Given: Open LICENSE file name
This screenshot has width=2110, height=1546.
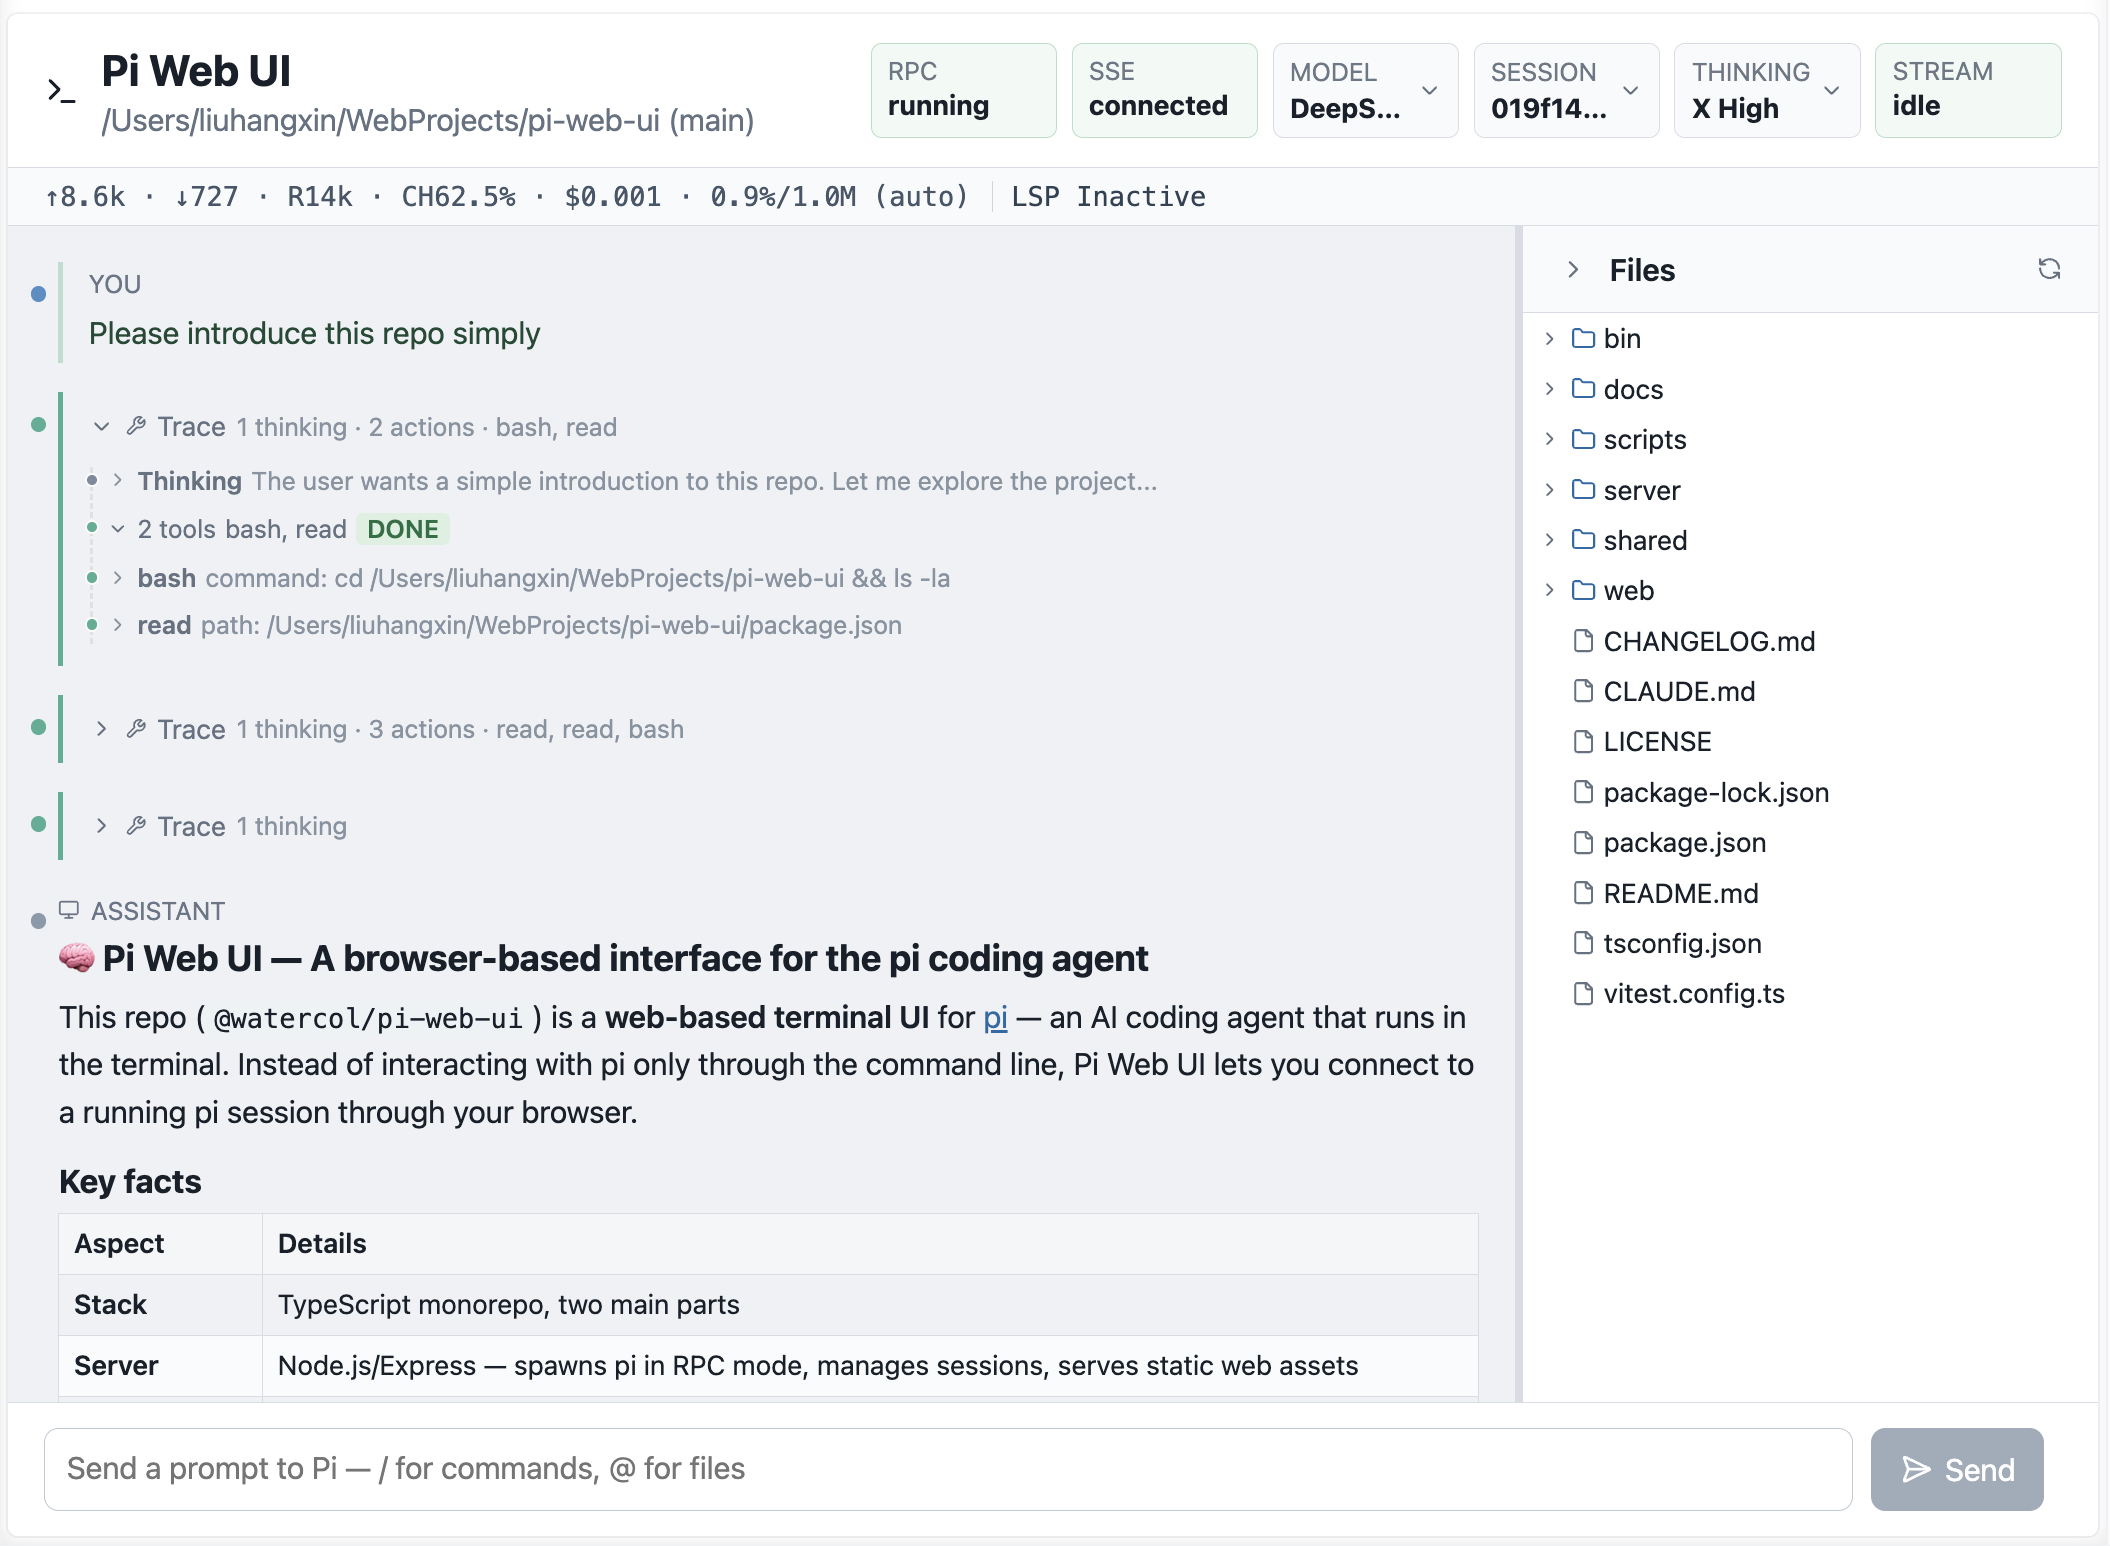Looking at the screenshot, I should tap(1657, 742).
